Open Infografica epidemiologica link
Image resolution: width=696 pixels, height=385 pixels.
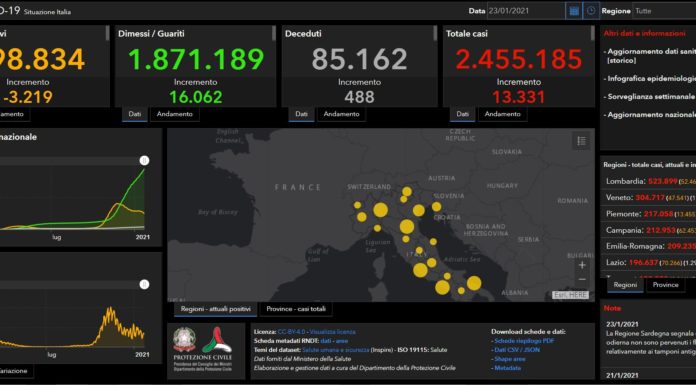click(x=650, y=79)
